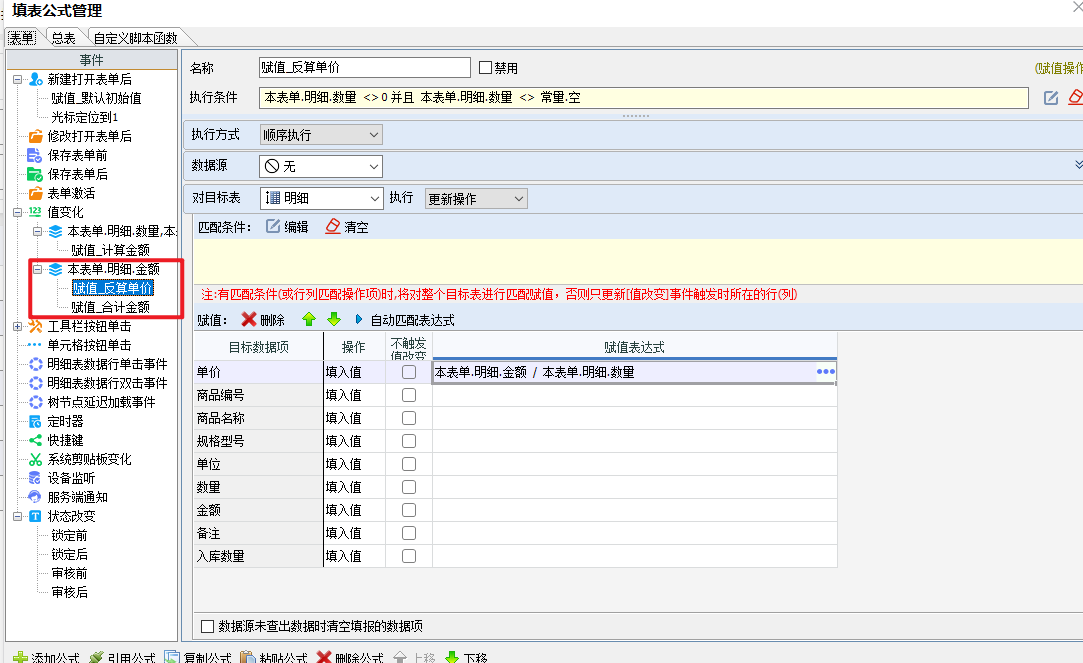Open the 更新操作 execution dropdown

476,199
